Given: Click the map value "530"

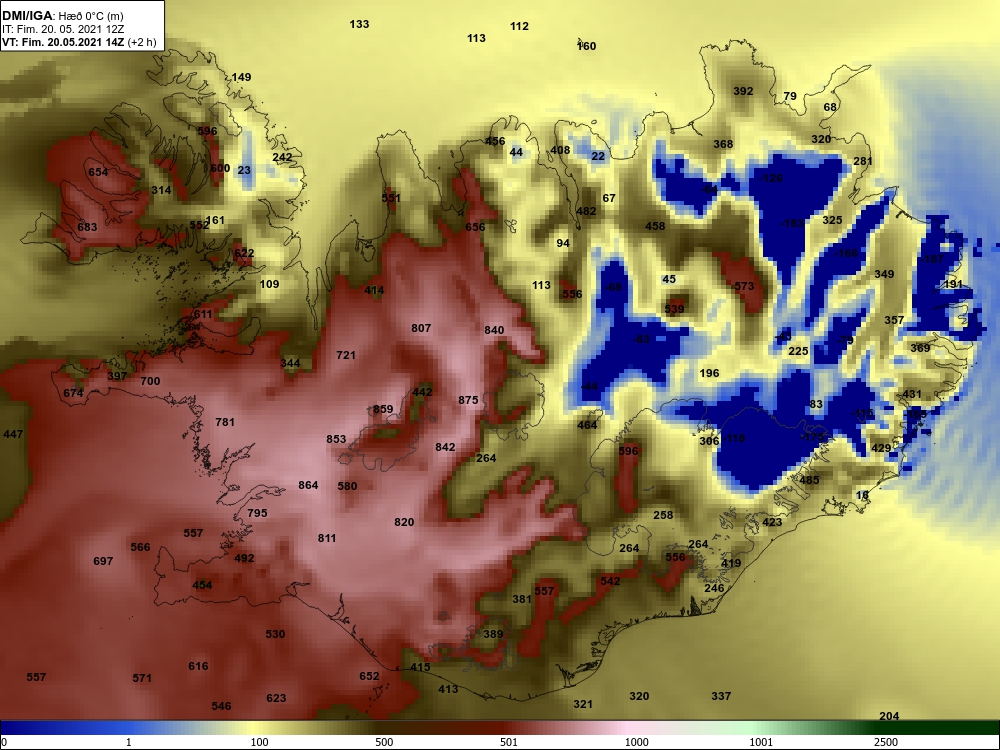Looking at the screenshot, I should click(x=276, y=635).
